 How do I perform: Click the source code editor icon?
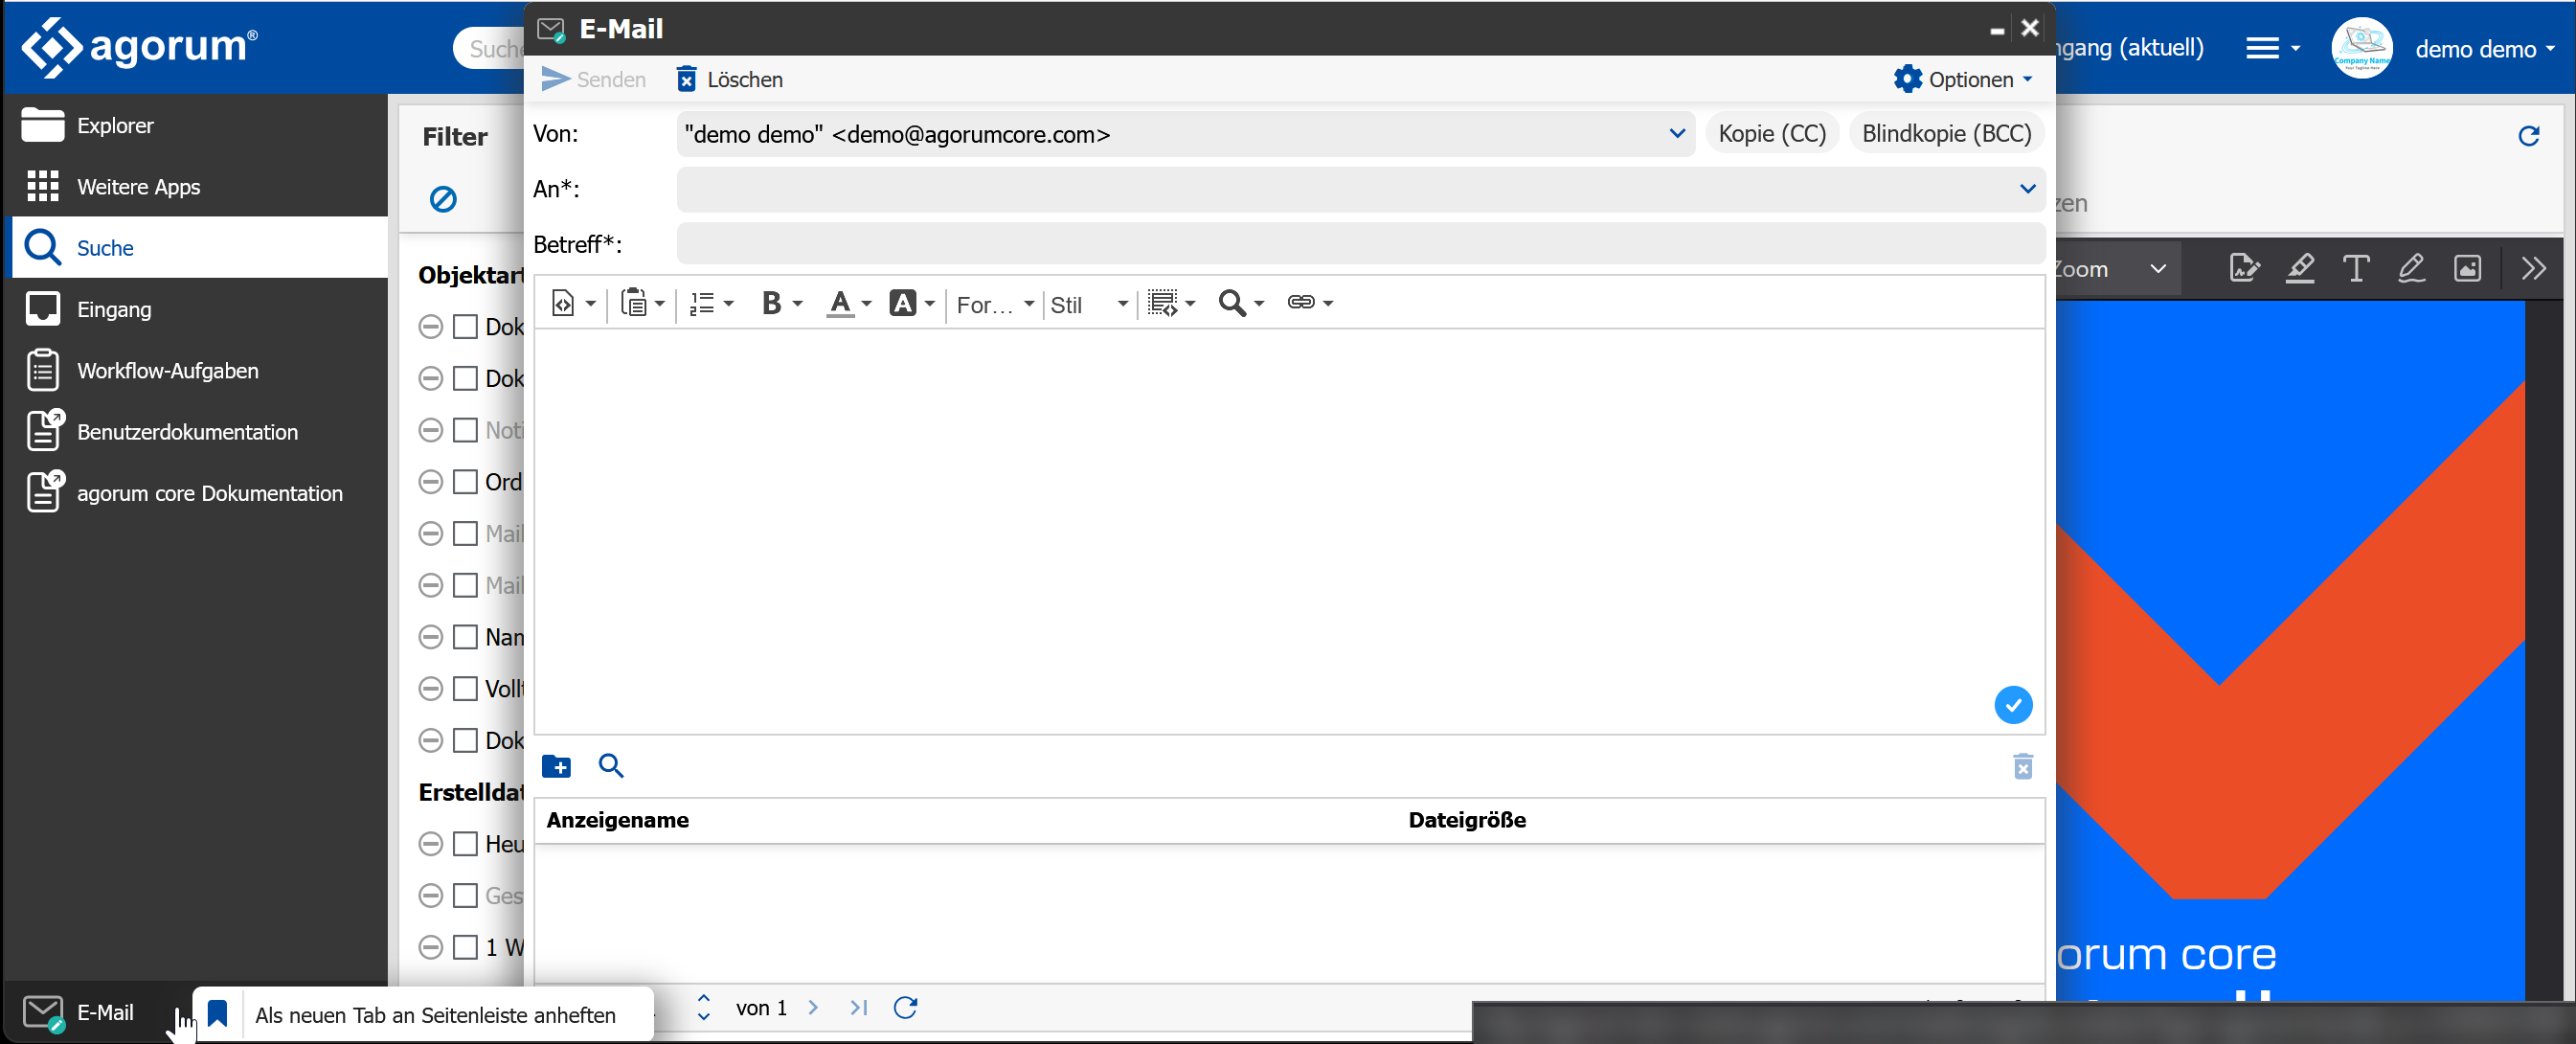563,303
